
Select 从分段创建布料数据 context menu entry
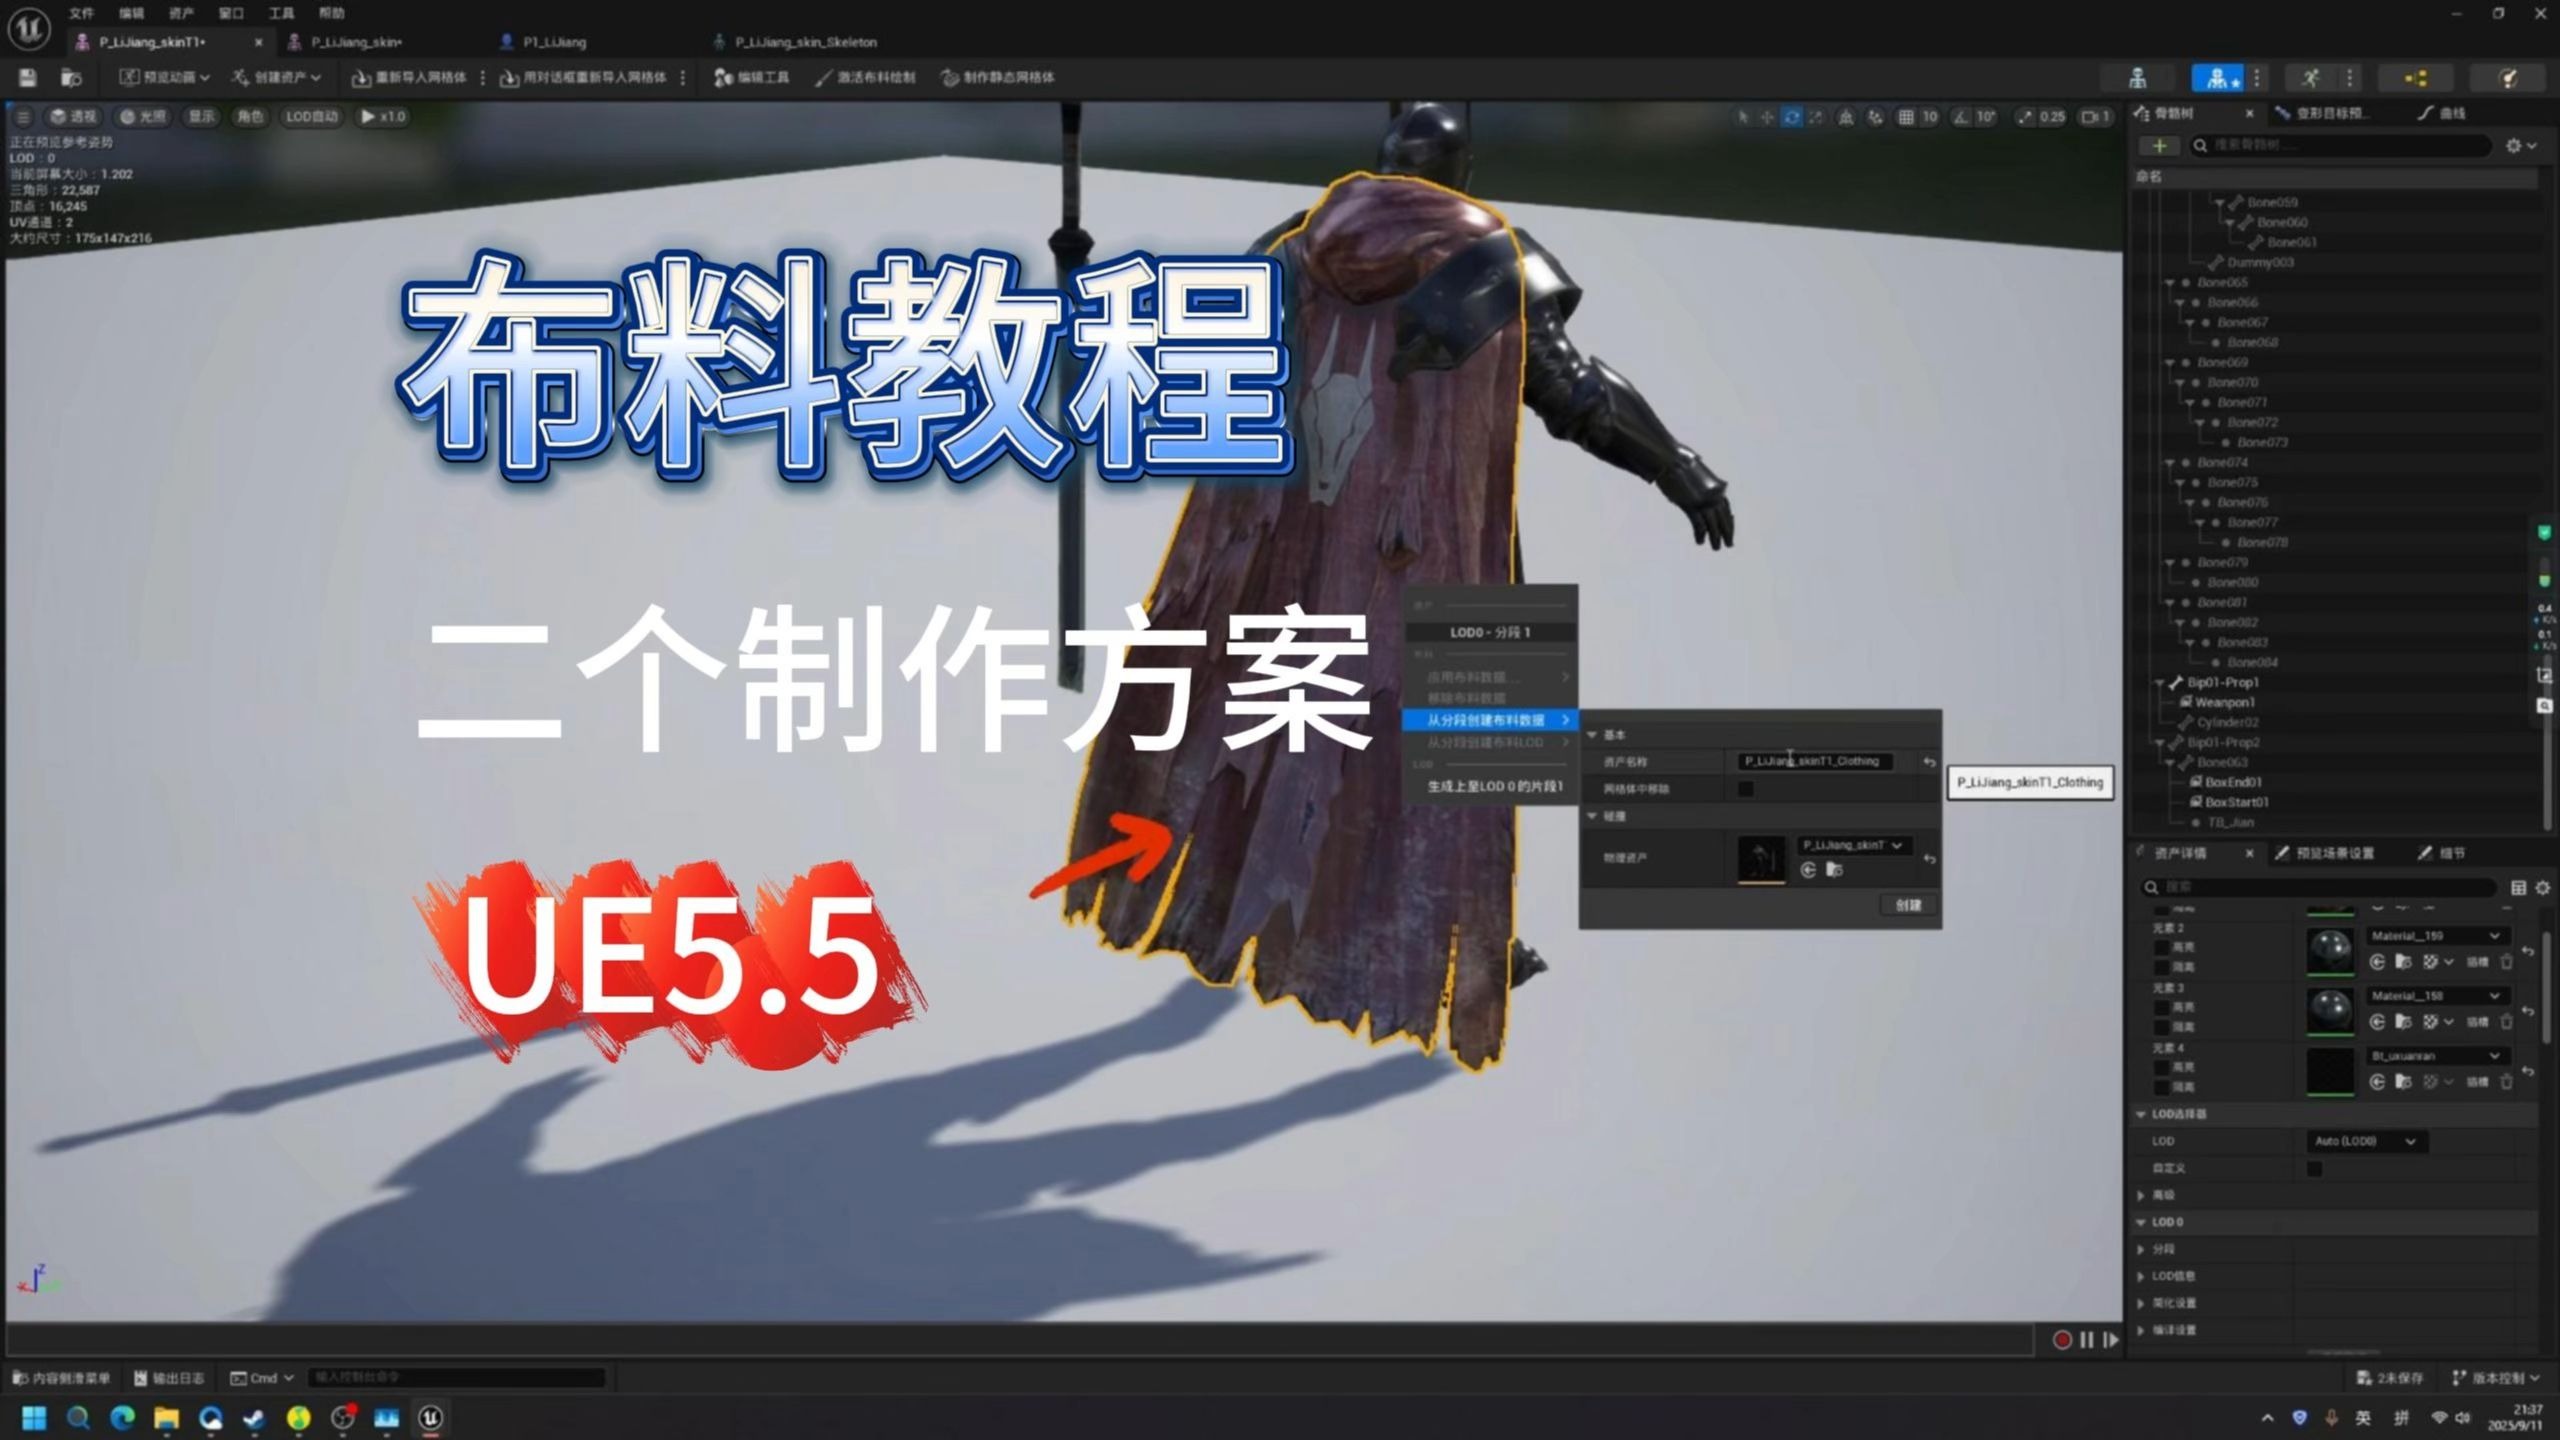[x=1490, y=720]
